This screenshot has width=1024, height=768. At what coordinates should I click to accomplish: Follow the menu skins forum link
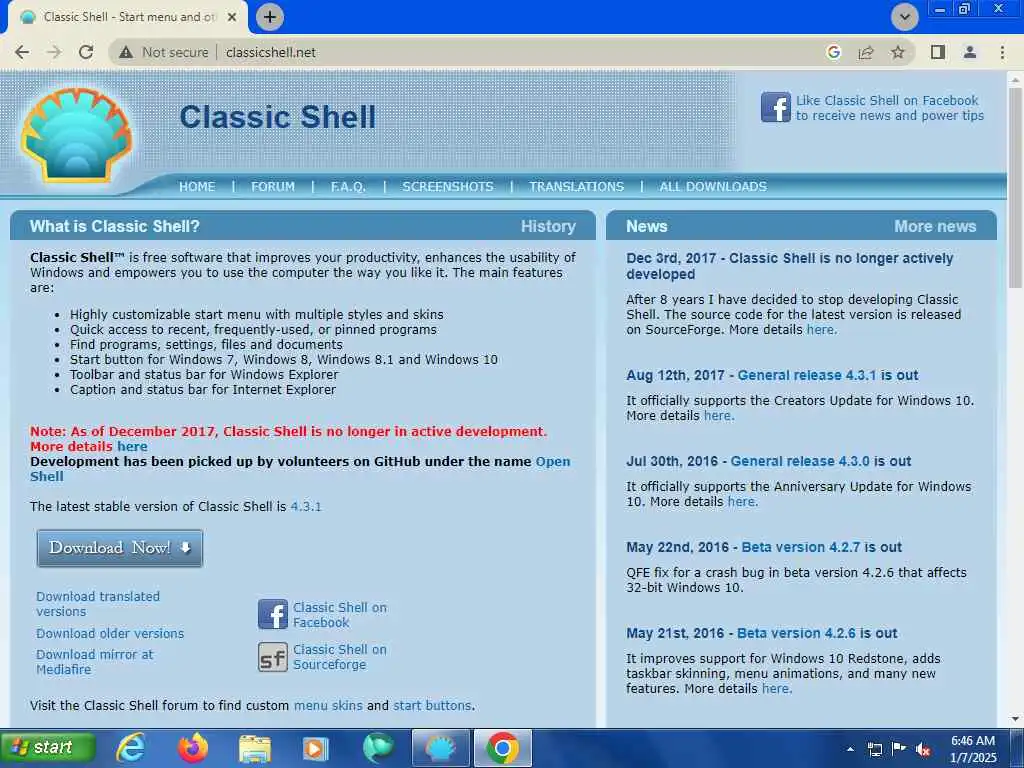(328, 706)
